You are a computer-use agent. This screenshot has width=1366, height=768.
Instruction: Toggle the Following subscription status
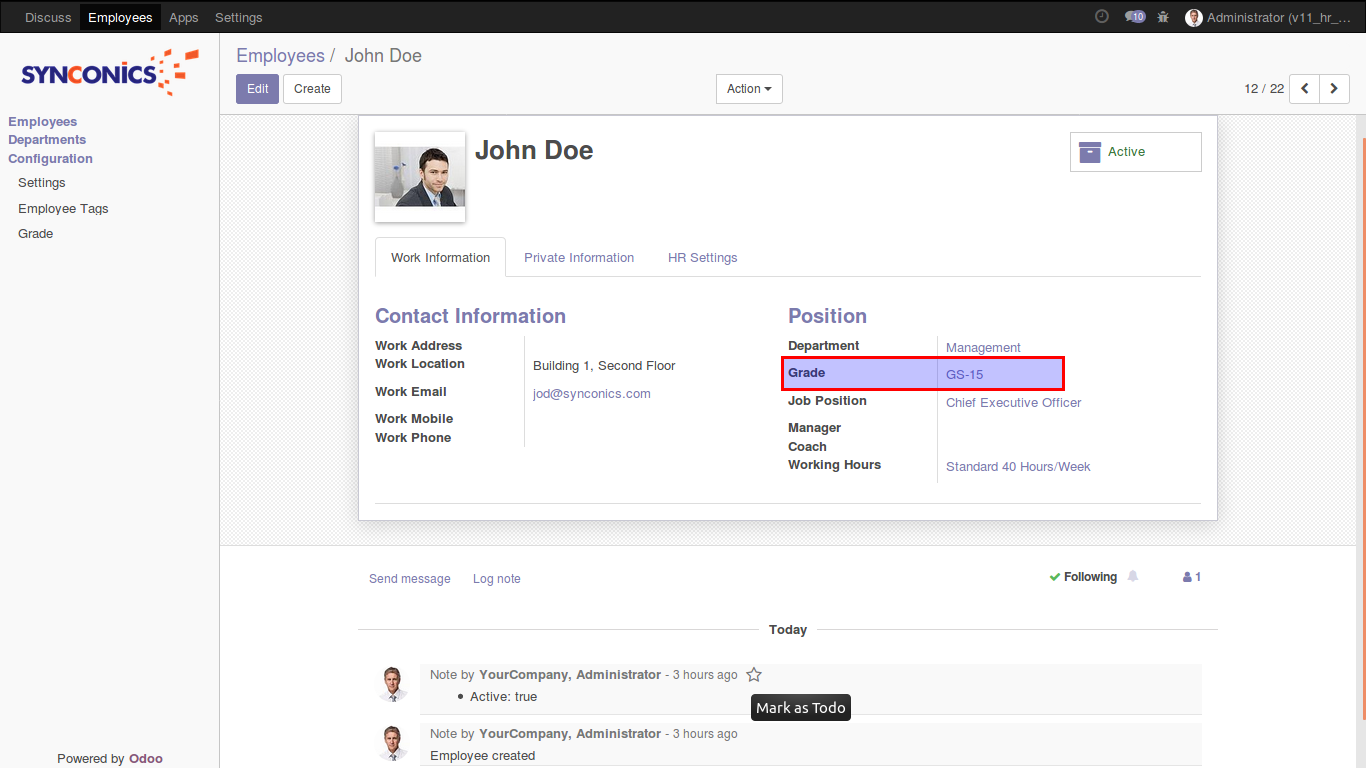click(1083, 577)
